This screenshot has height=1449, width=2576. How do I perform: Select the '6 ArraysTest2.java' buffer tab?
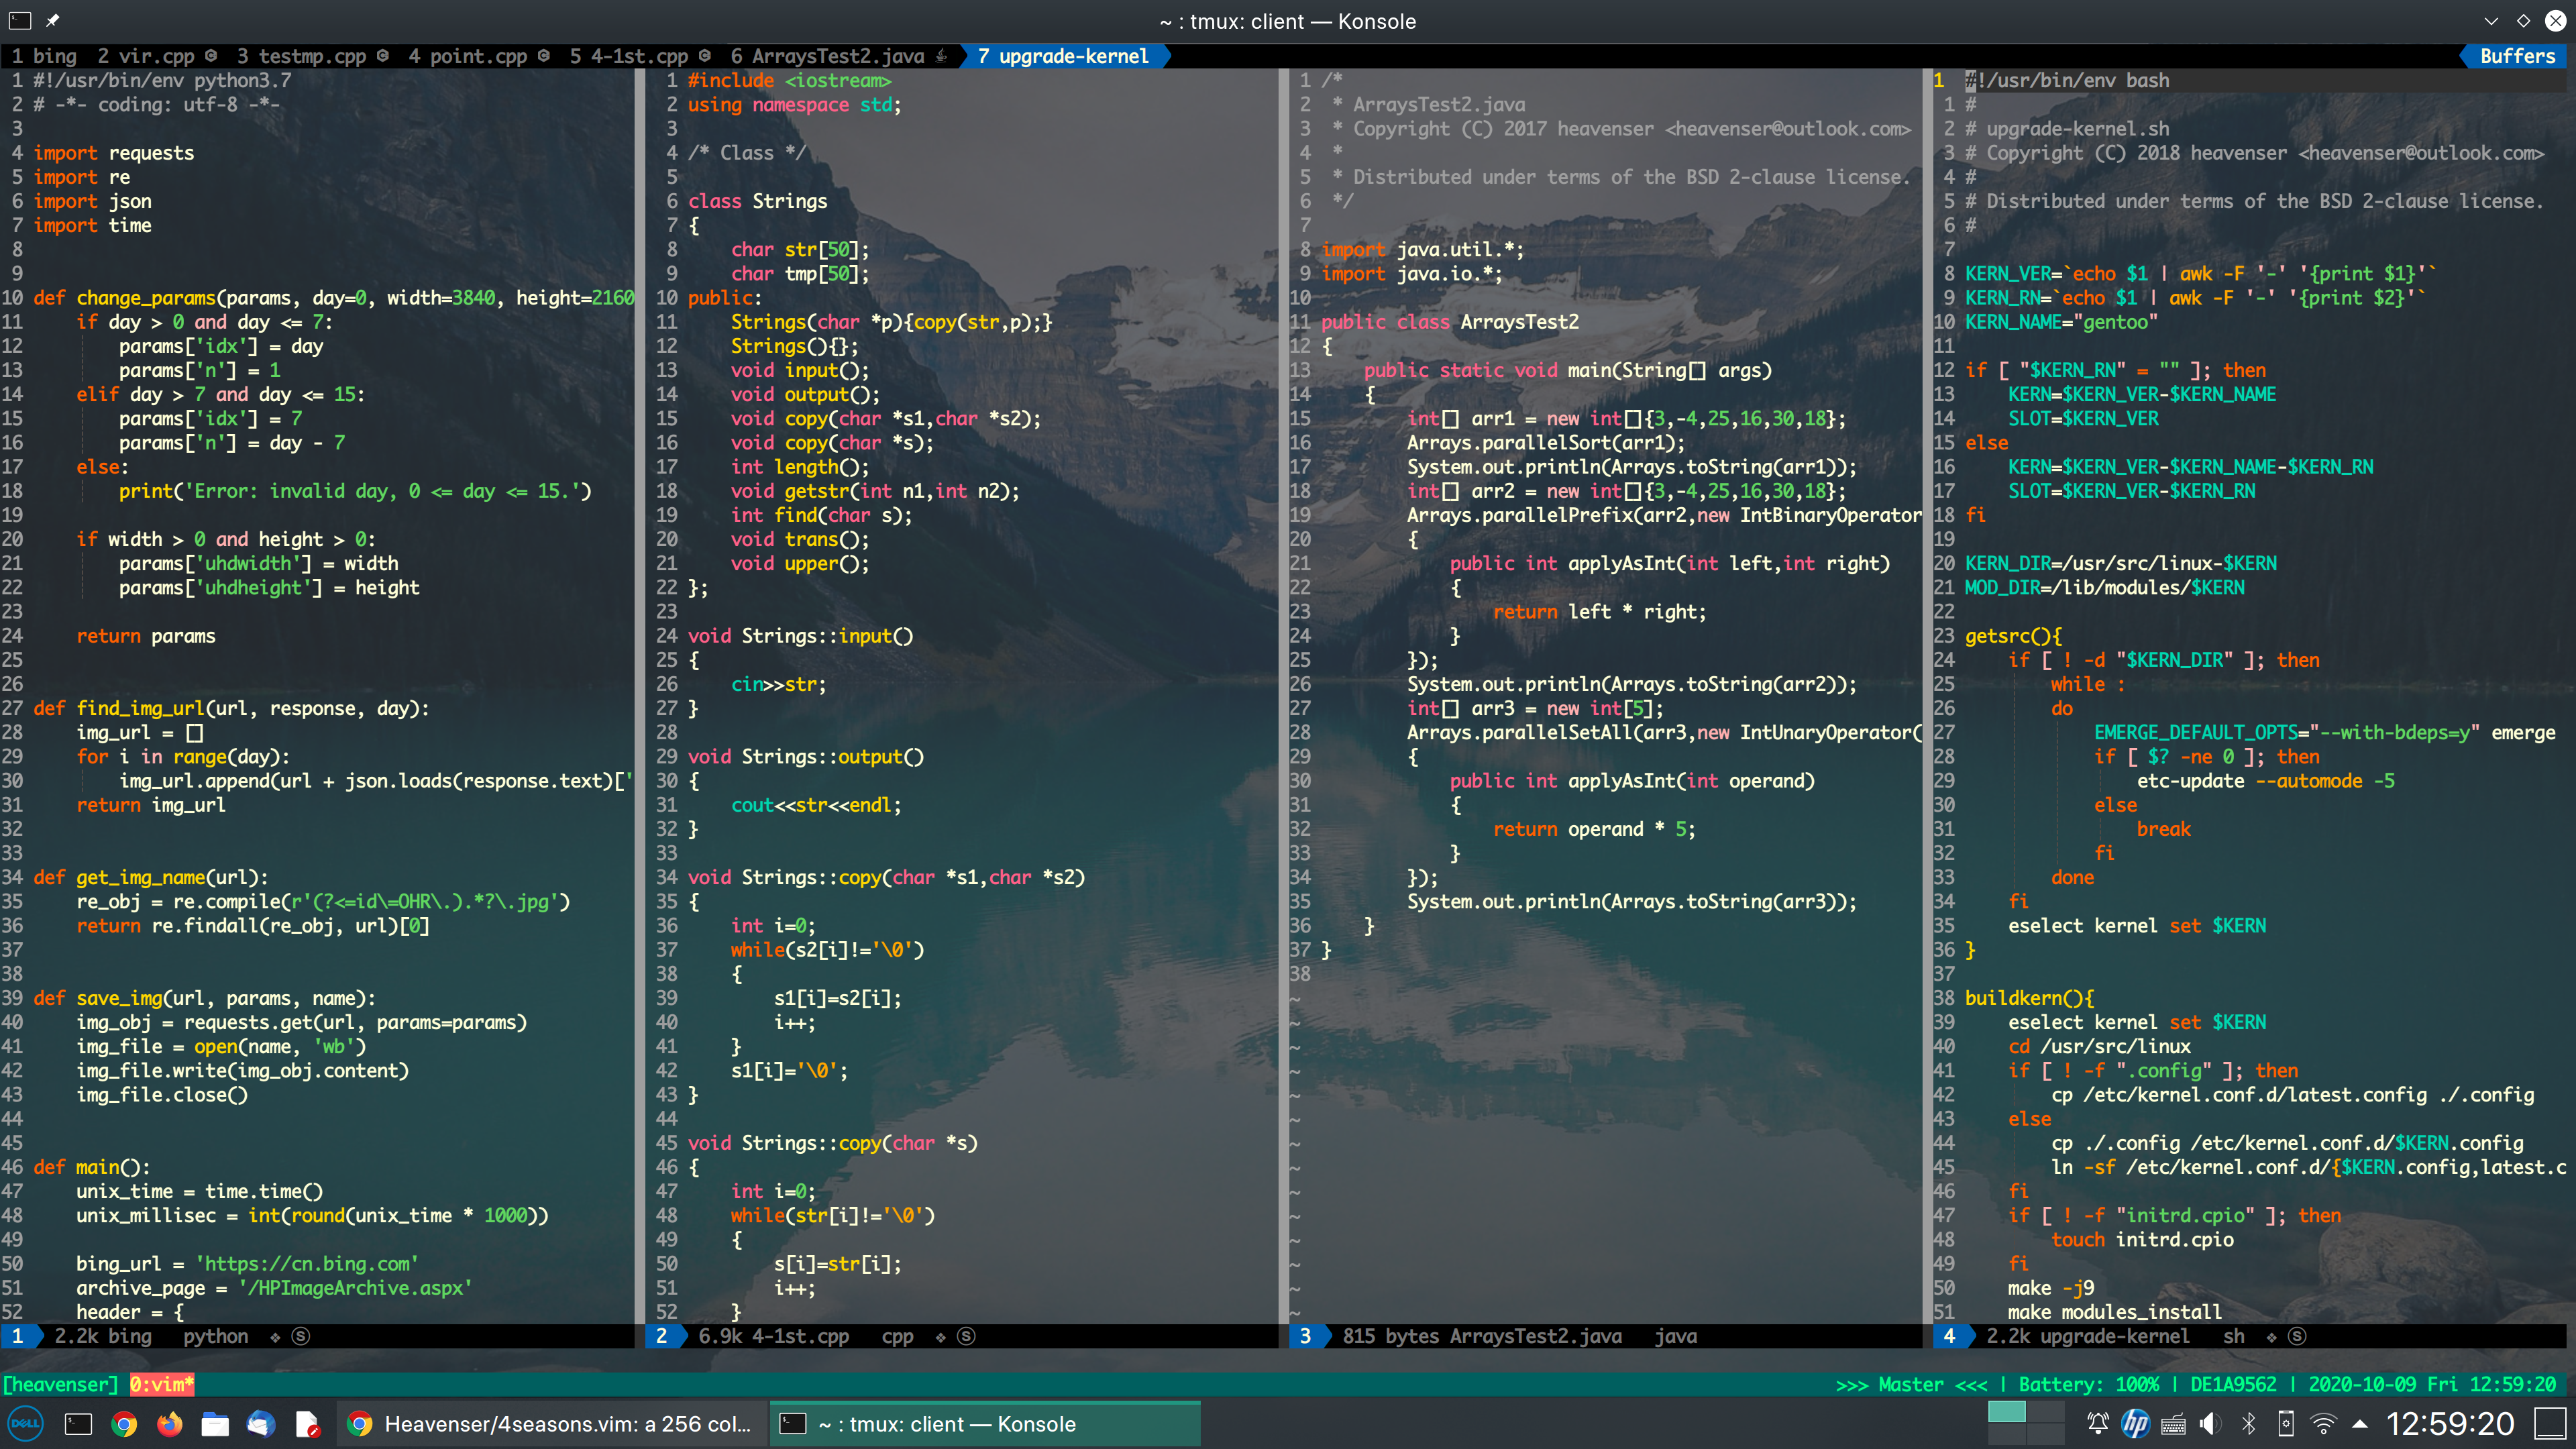pos(840,56)
